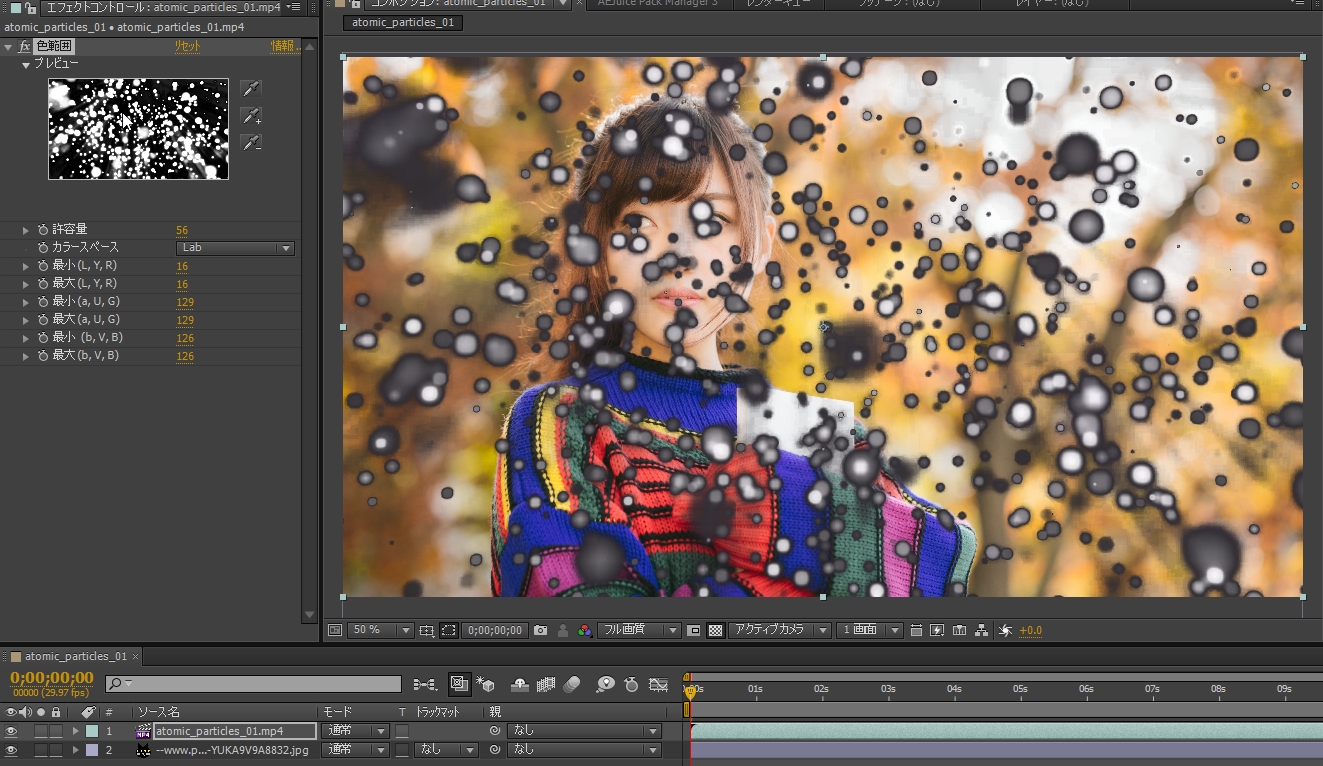Toggle the live update timeline button
1323x766 pixels.
click(459, 684)
